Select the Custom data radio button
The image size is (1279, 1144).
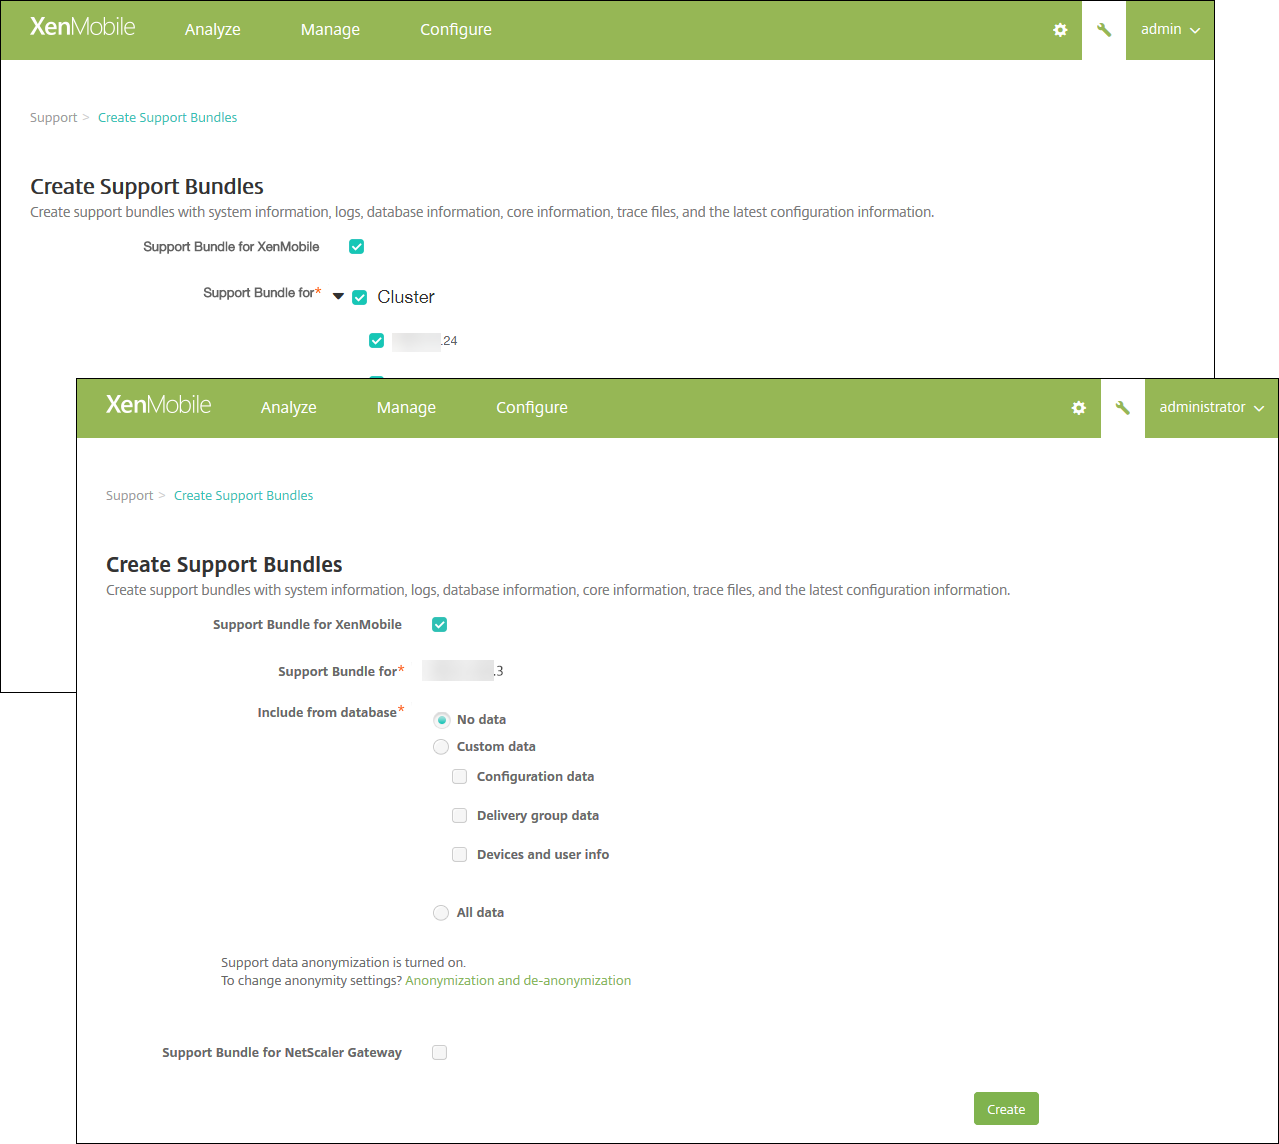[441, 747]
